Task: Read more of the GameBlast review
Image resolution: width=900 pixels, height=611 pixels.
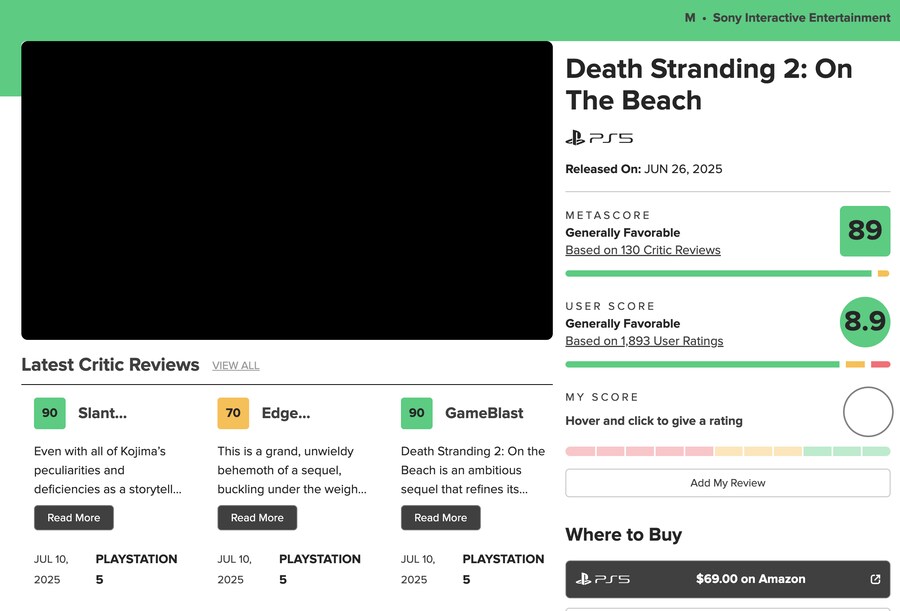Action: pyautogui.click(x=441, y=517)
